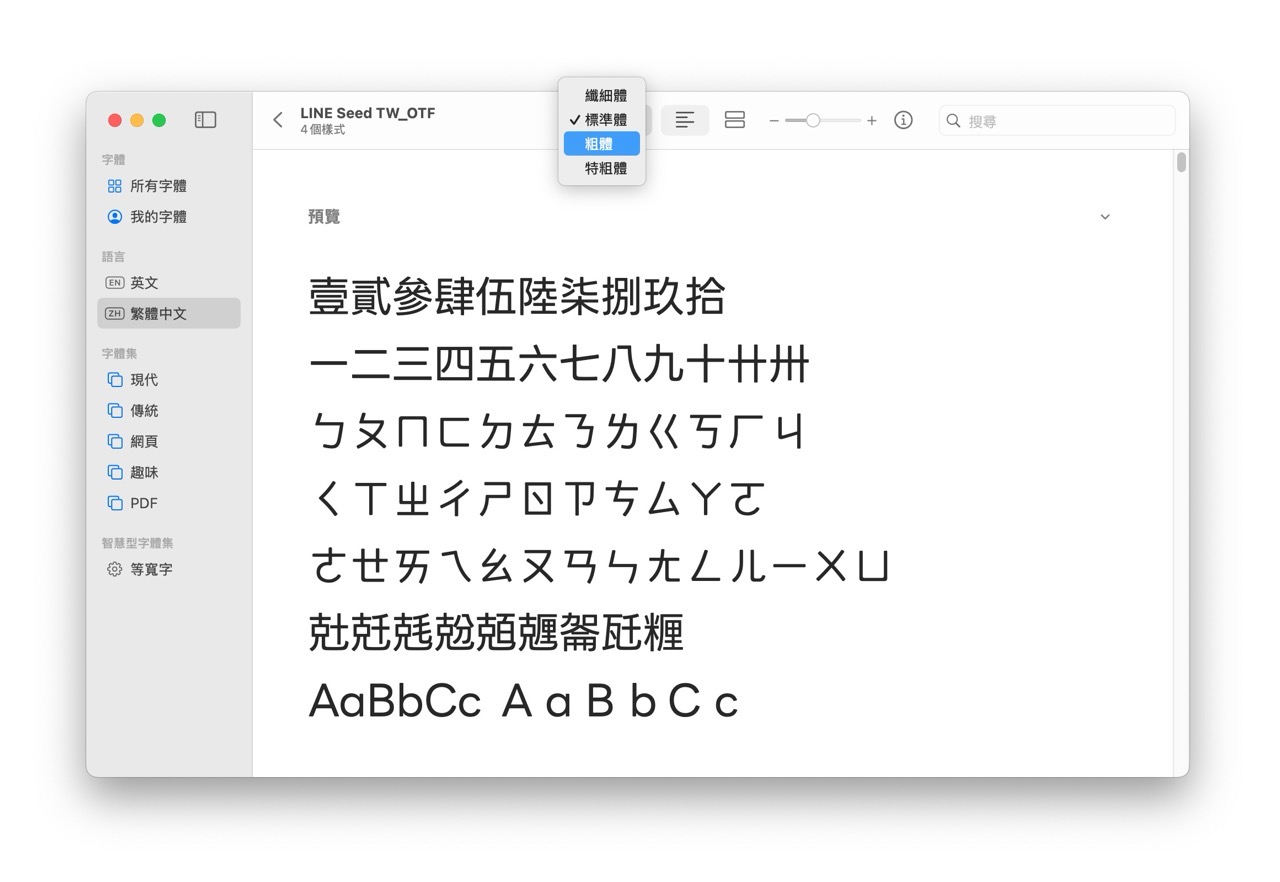The width and height of the screenshot is (1280, 882).
Task: Toggle the sidebar panel icon
Action: pos(205,120)
